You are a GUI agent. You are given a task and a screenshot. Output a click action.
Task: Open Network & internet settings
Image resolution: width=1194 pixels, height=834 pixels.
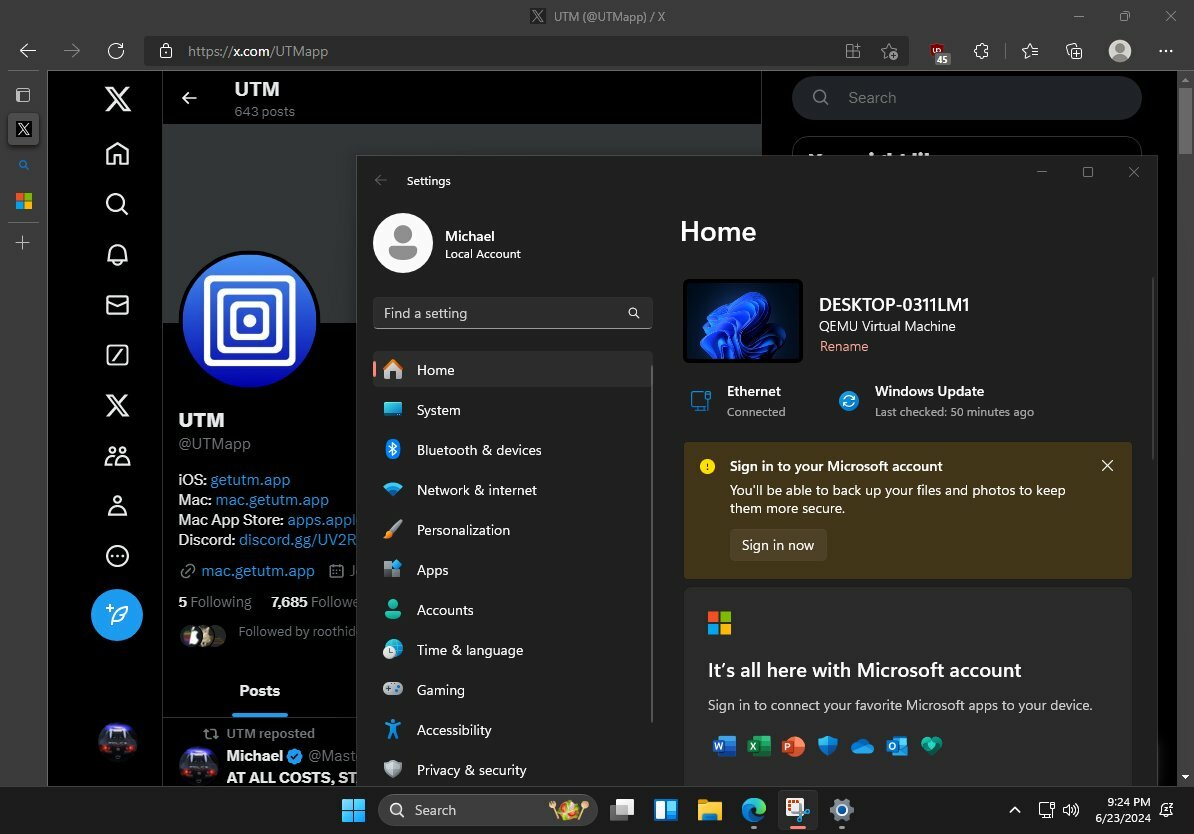click(512, 490)
